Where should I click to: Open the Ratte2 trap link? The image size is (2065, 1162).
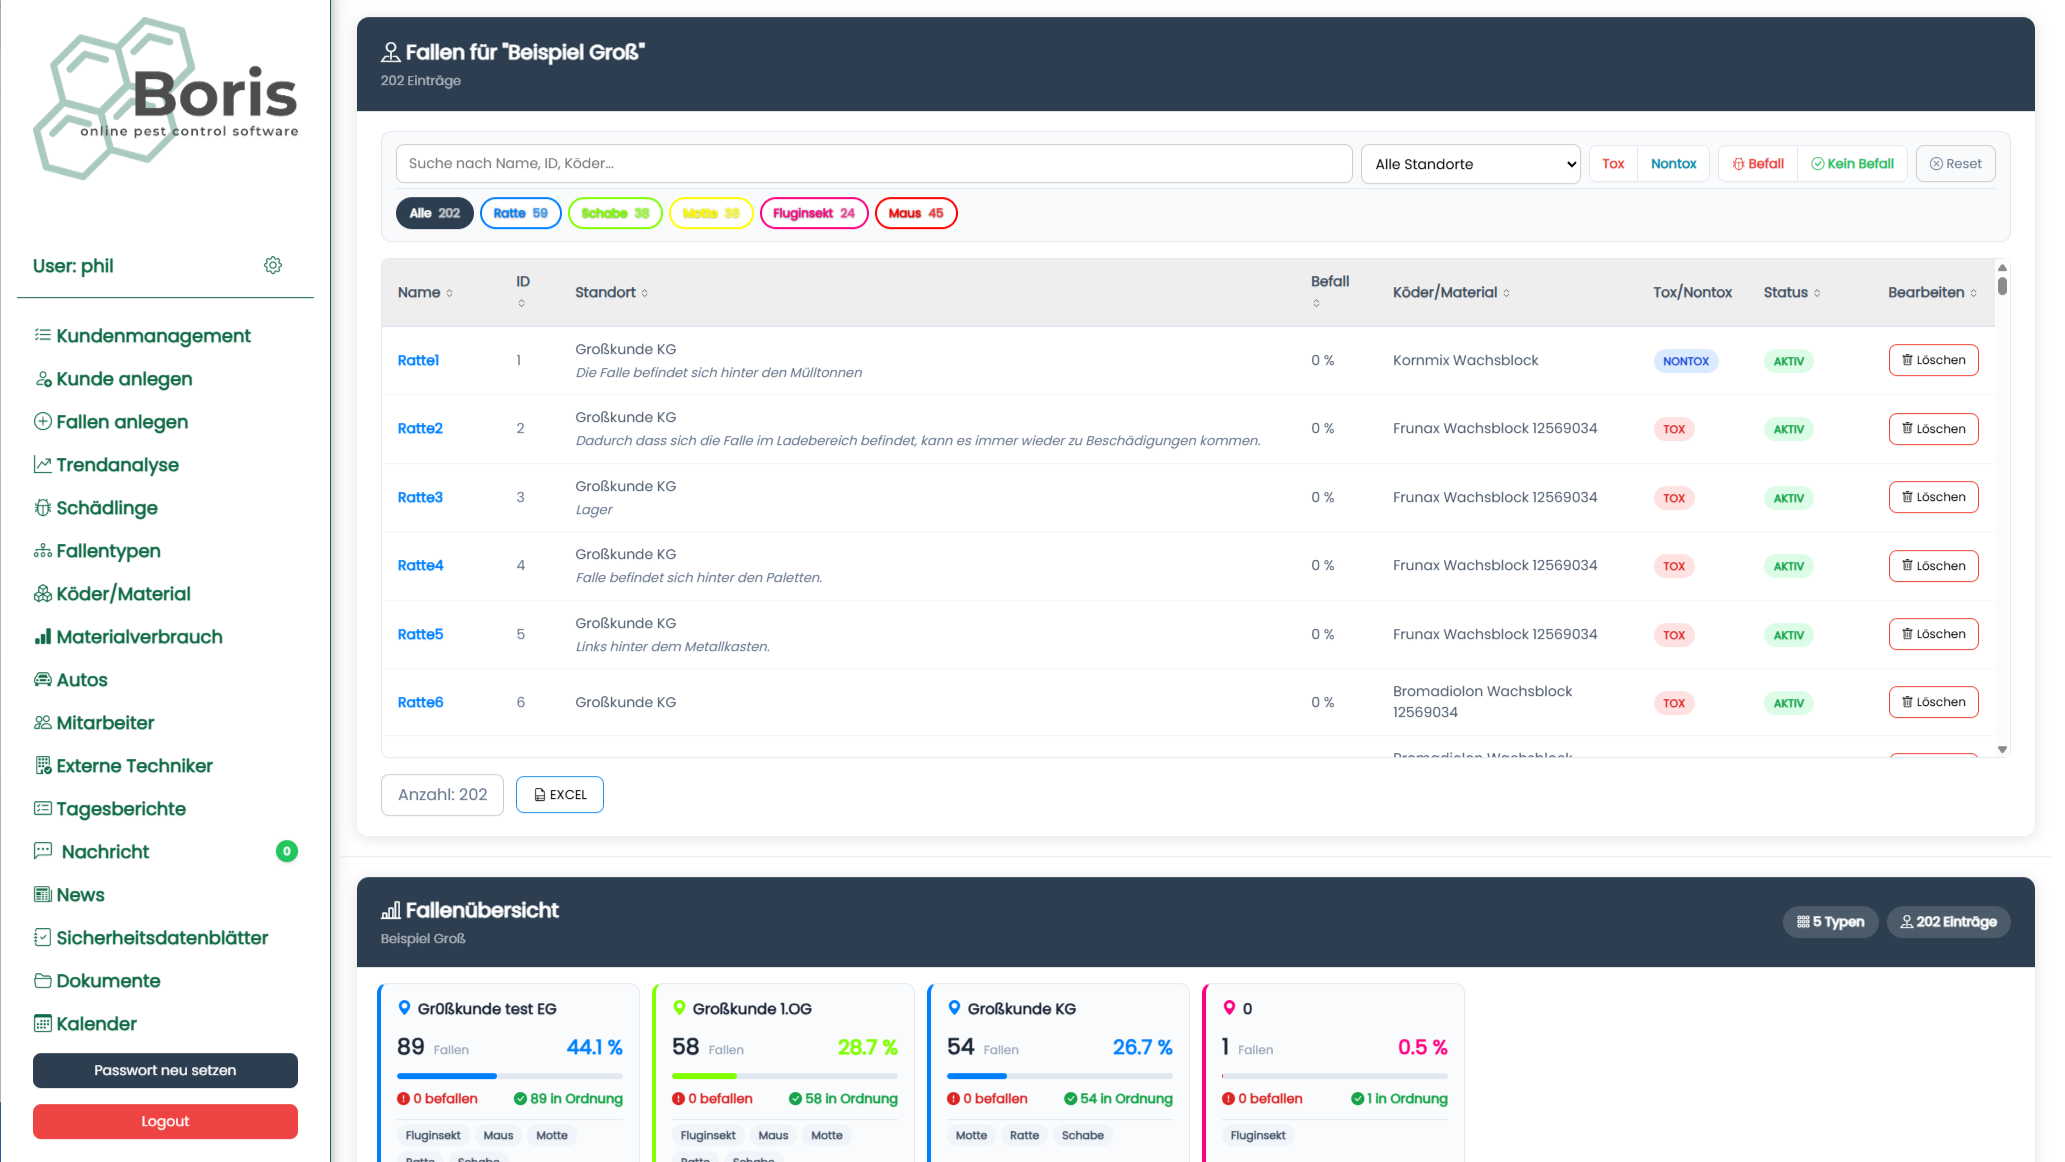tap(420, 428)
